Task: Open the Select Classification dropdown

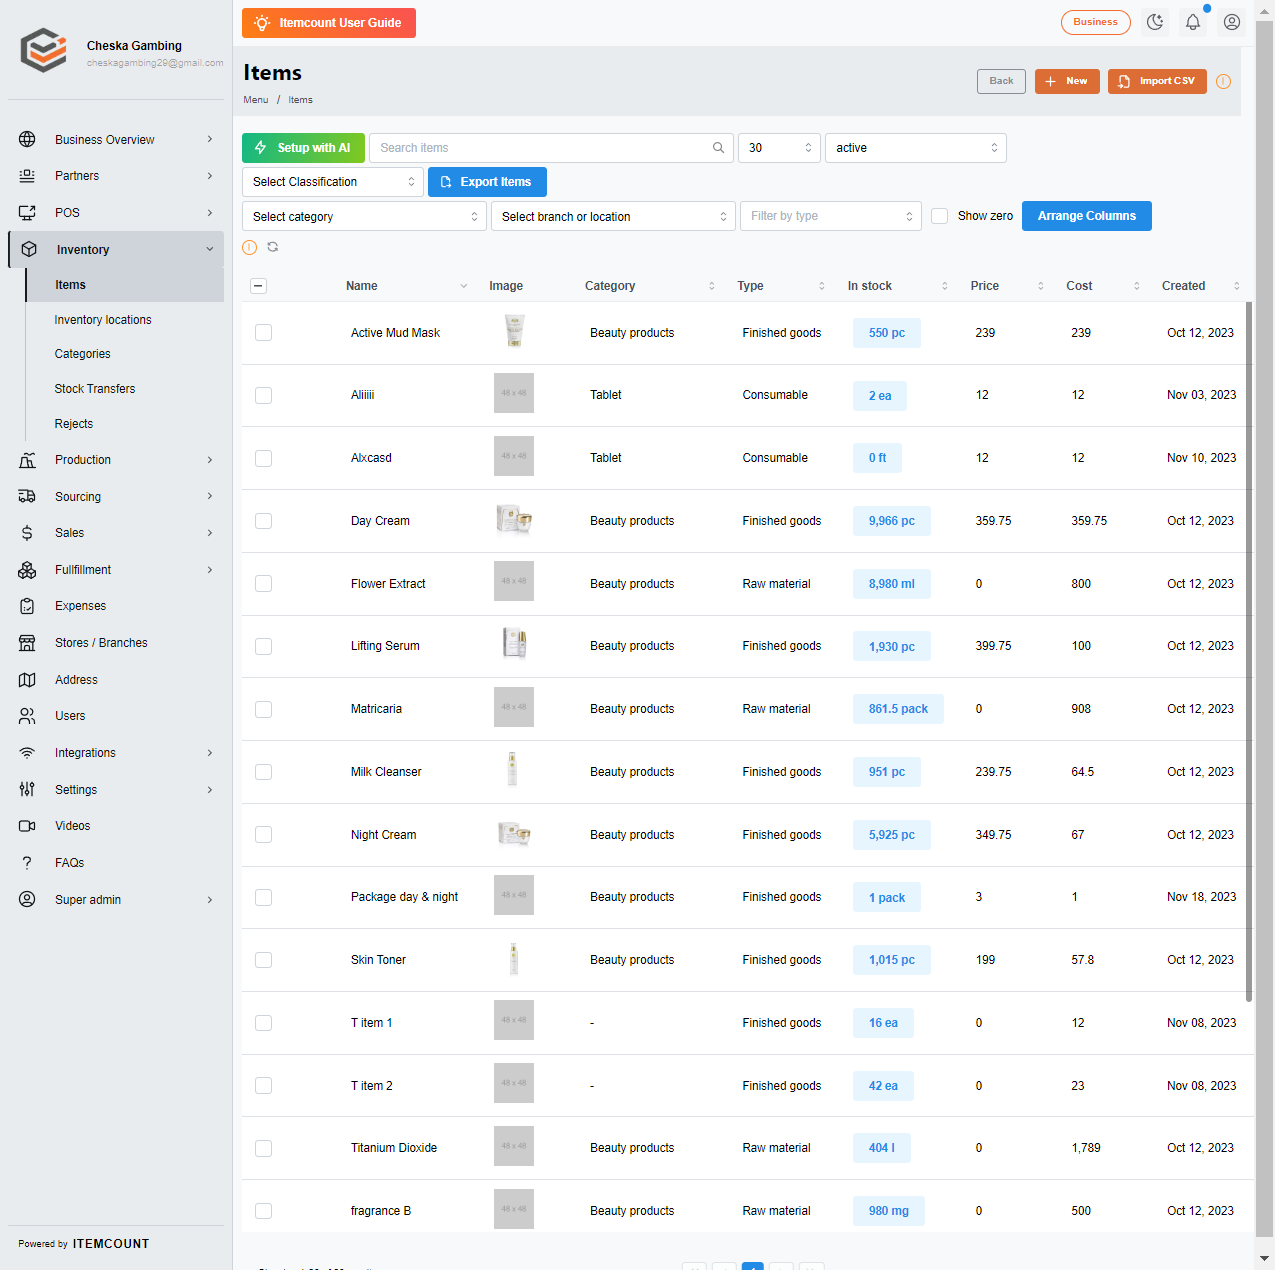Action: (333, 182)
